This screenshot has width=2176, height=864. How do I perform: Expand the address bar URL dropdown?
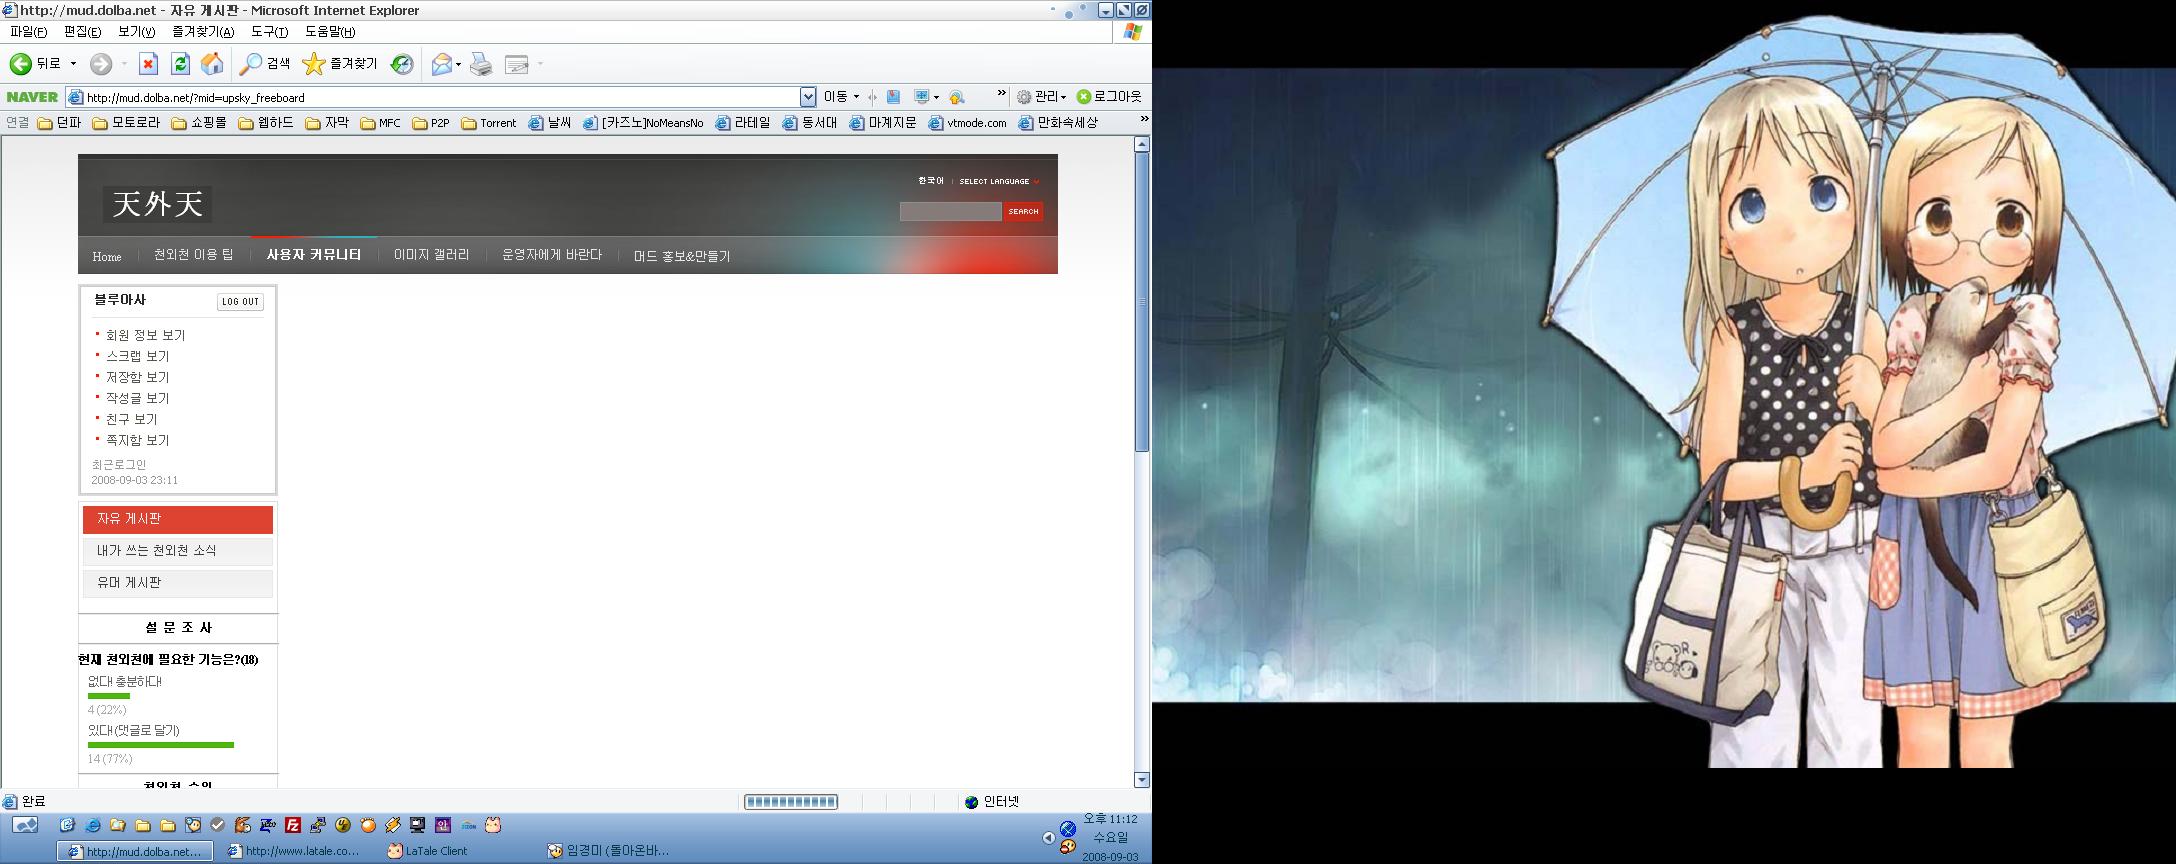[808, 97]
